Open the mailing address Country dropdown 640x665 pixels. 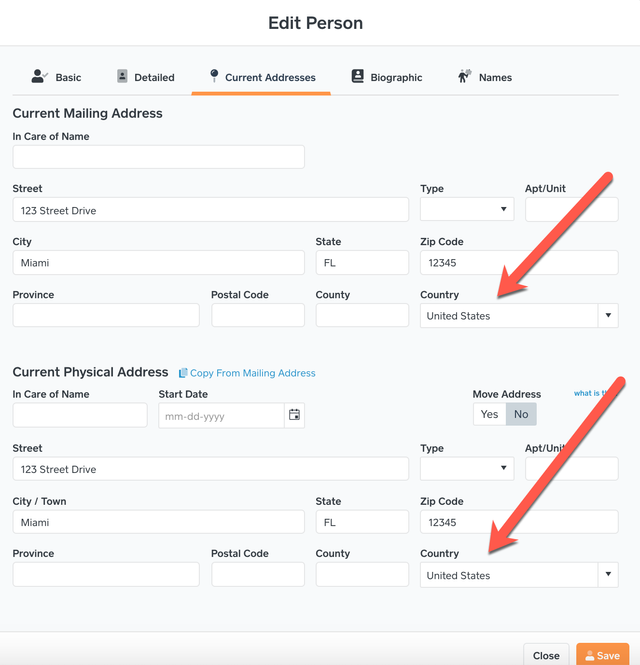coord(519,316)
